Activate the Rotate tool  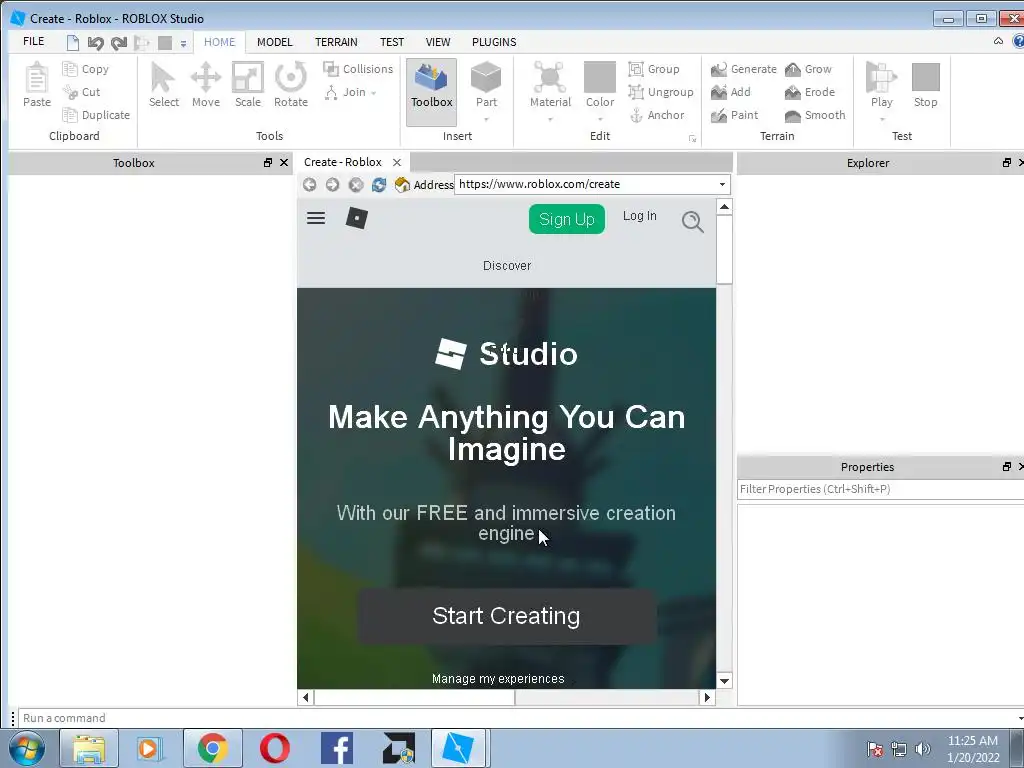pos(291,85)
